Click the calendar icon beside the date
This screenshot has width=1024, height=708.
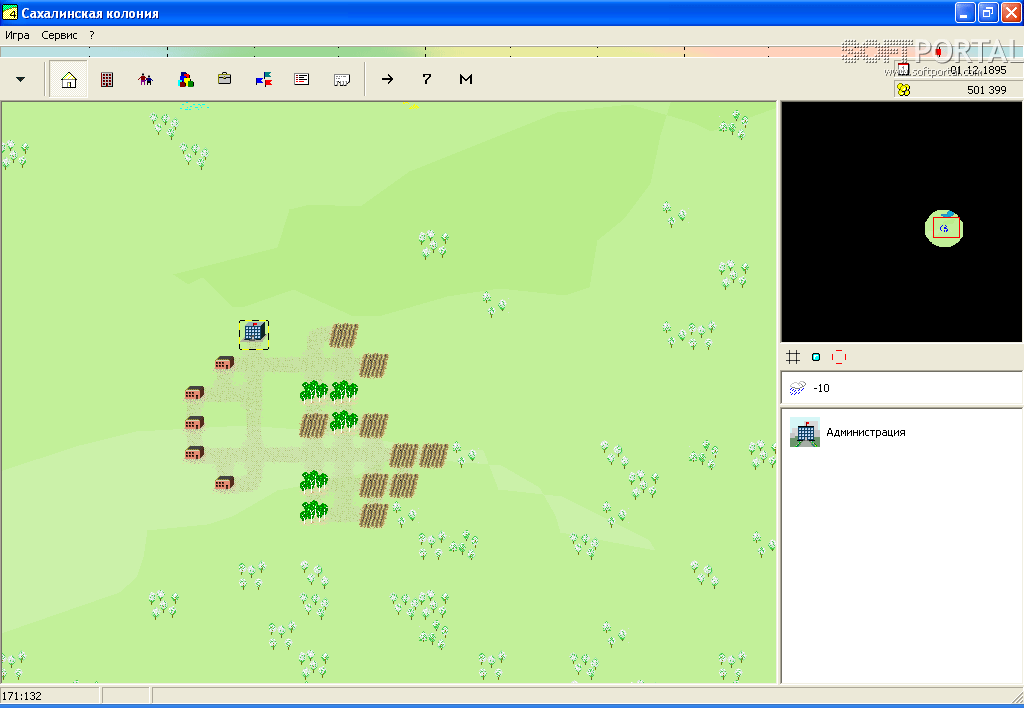point(903,69)
